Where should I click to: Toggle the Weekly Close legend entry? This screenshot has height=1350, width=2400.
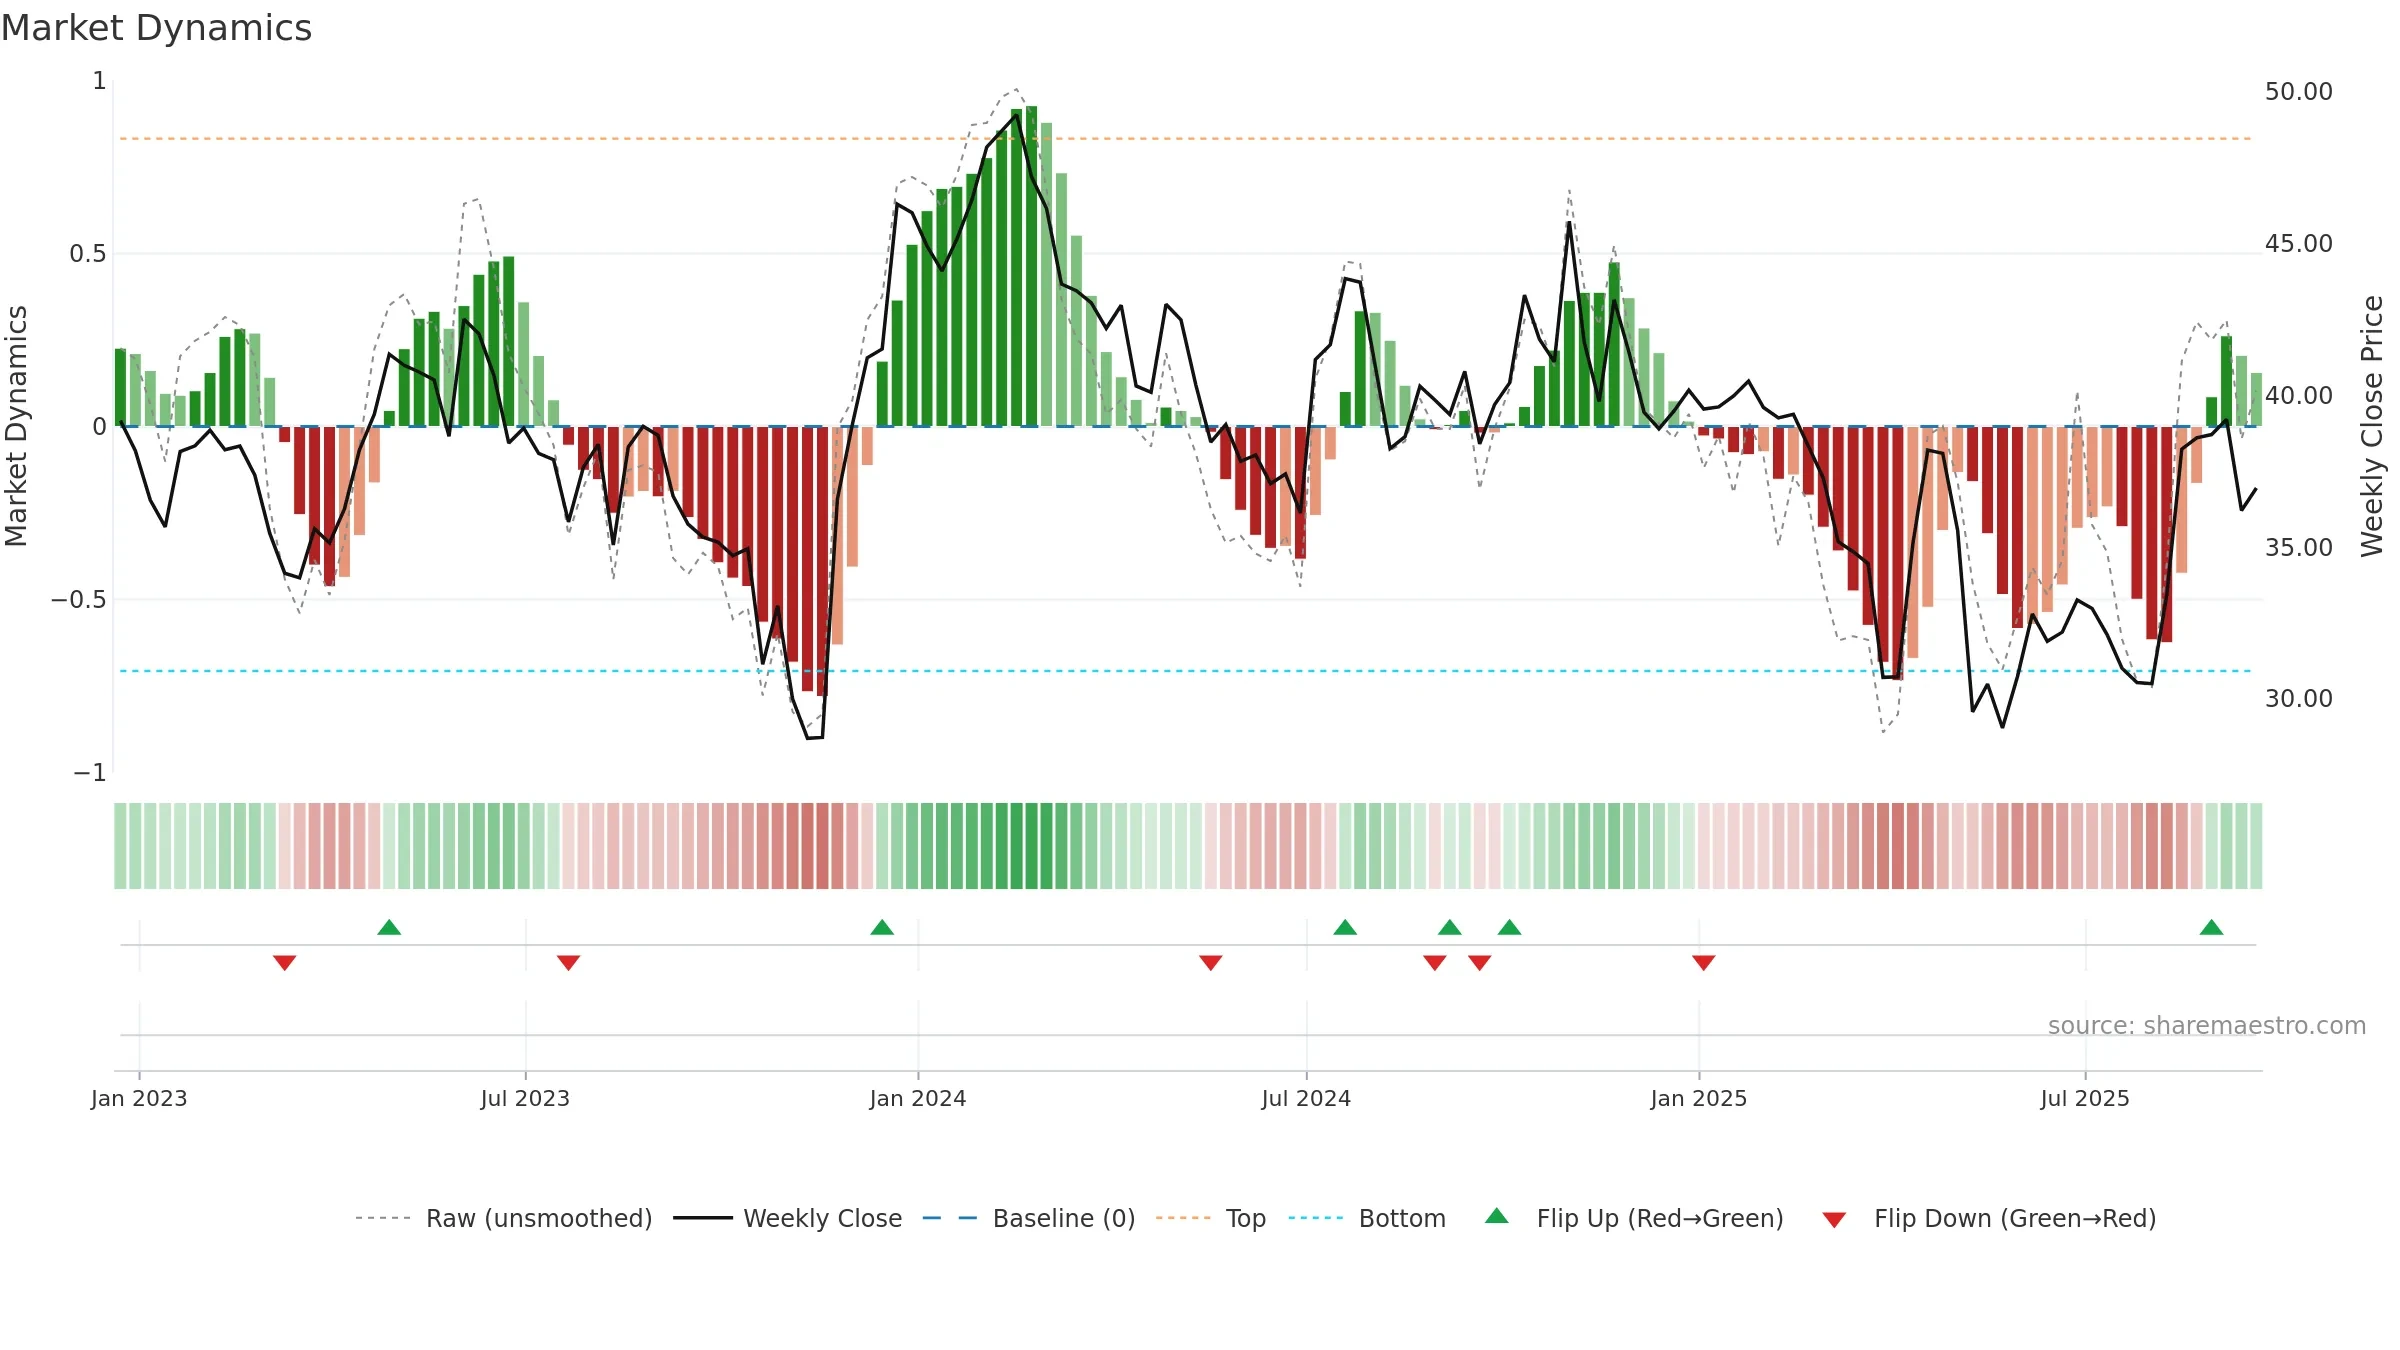[788, 1218]
